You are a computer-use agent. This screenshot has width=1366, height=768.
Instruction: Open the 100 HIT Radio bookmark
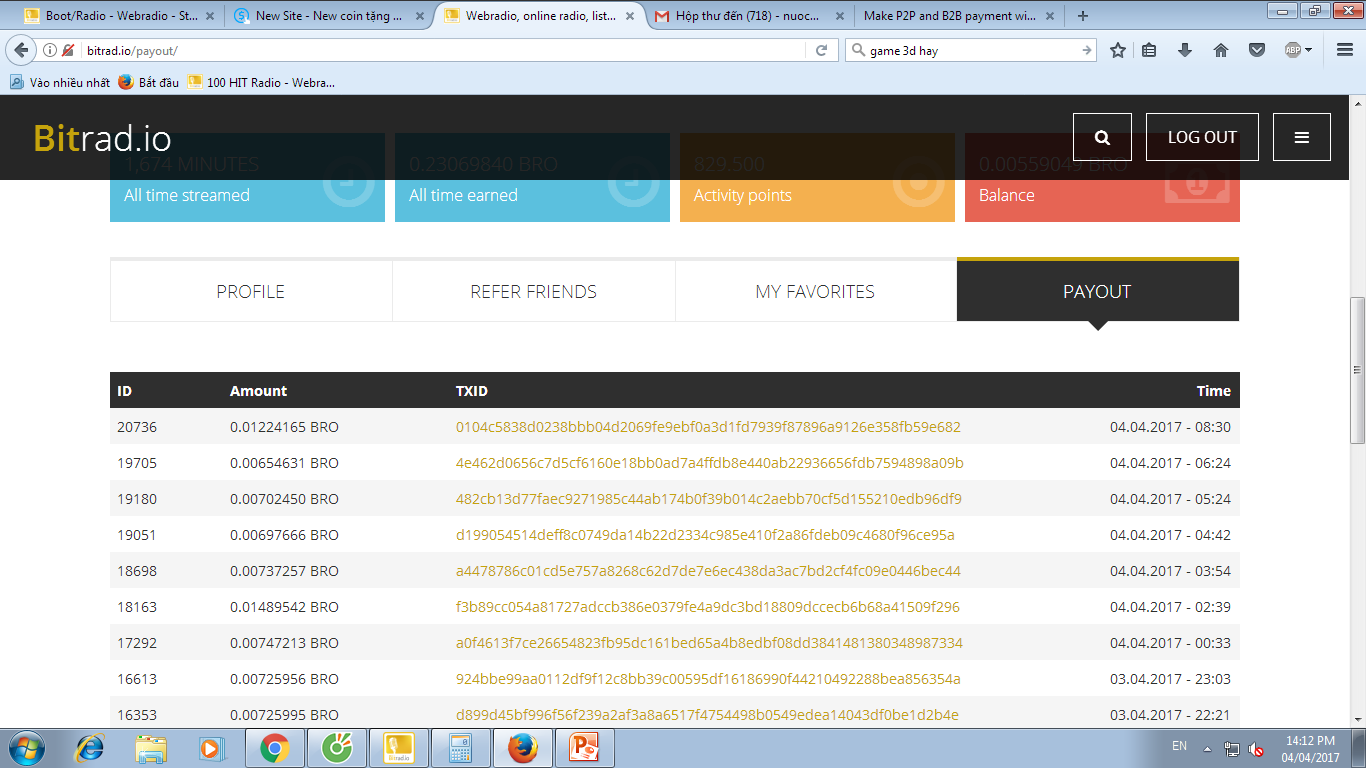click(x=262, y=82)
